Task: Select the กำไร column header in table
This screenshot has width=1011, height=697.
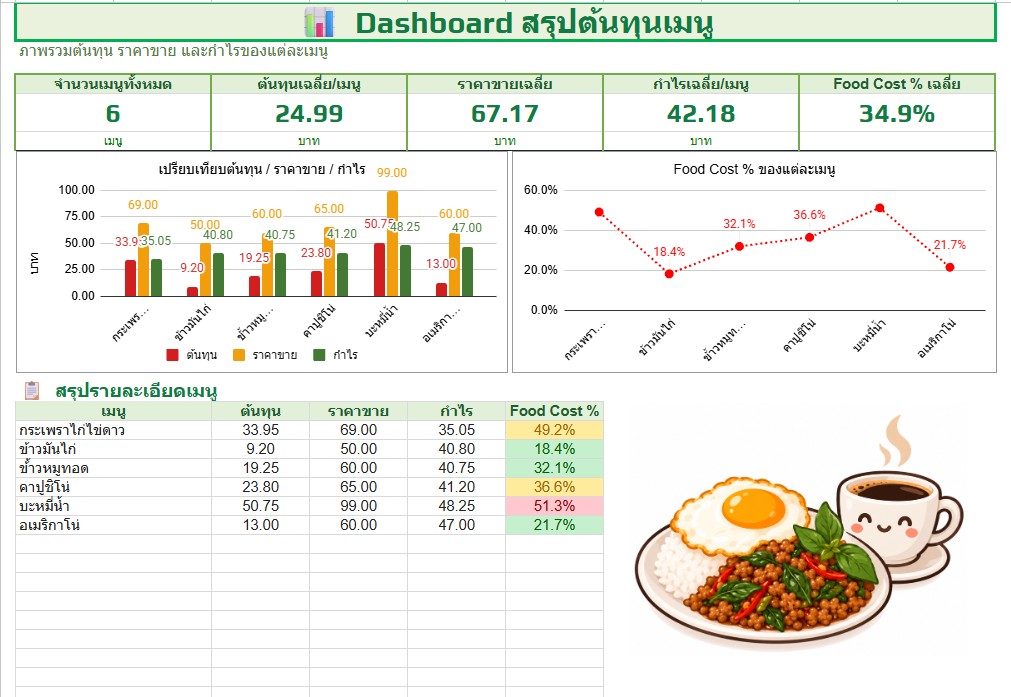Action: pyautogui.click(x=456, y=411)
